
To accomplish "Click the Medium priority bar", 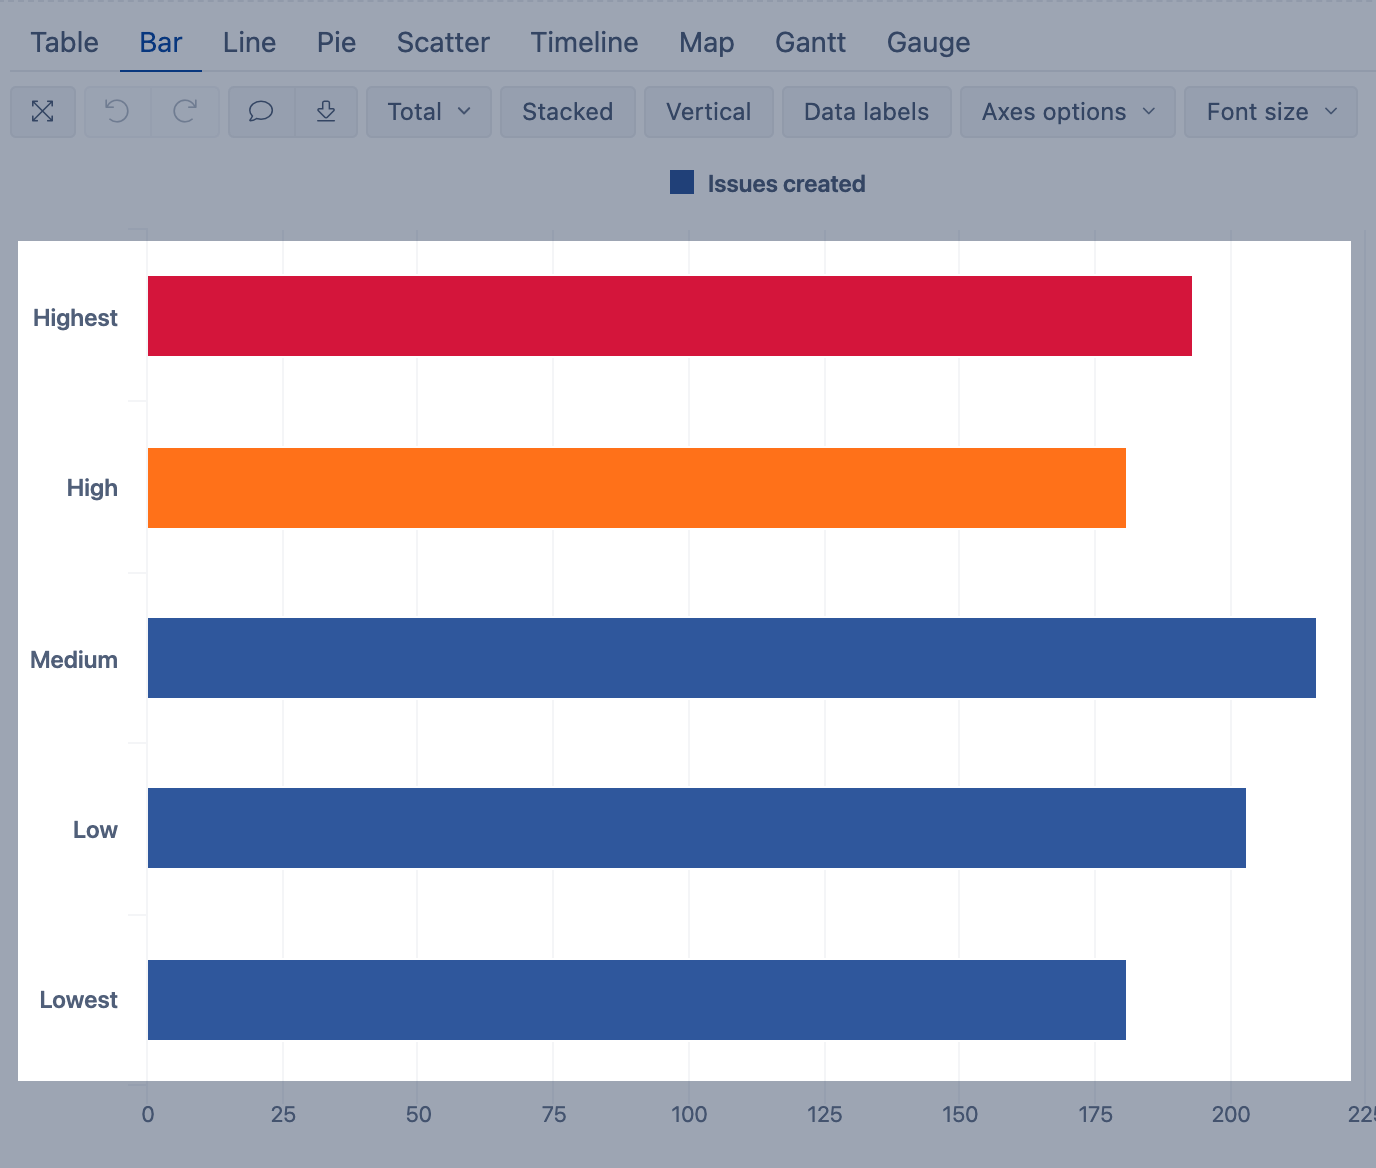I will tap(731, 658).
